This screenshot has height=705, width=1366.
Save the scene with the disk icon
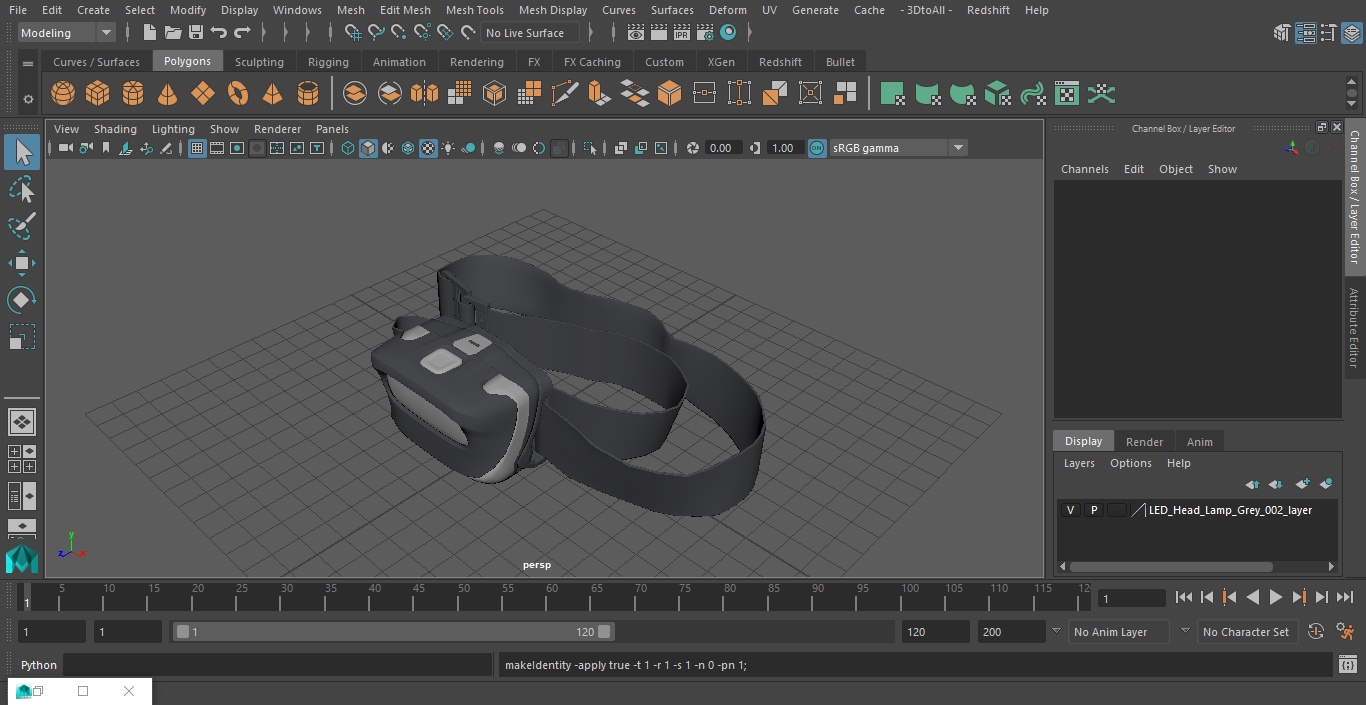point(196,33)
